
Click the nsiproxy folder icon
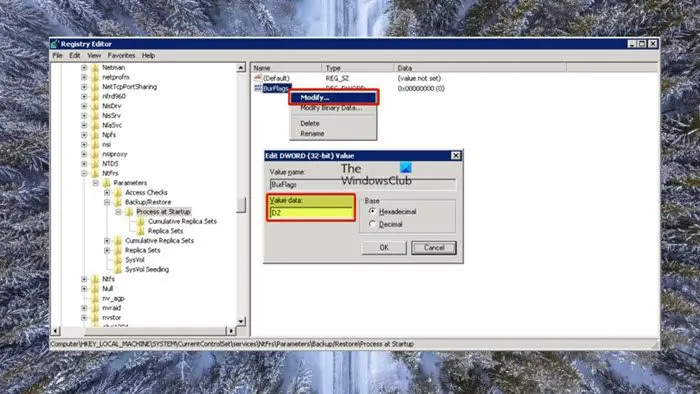pyautogui.click(x=95, y=154)
